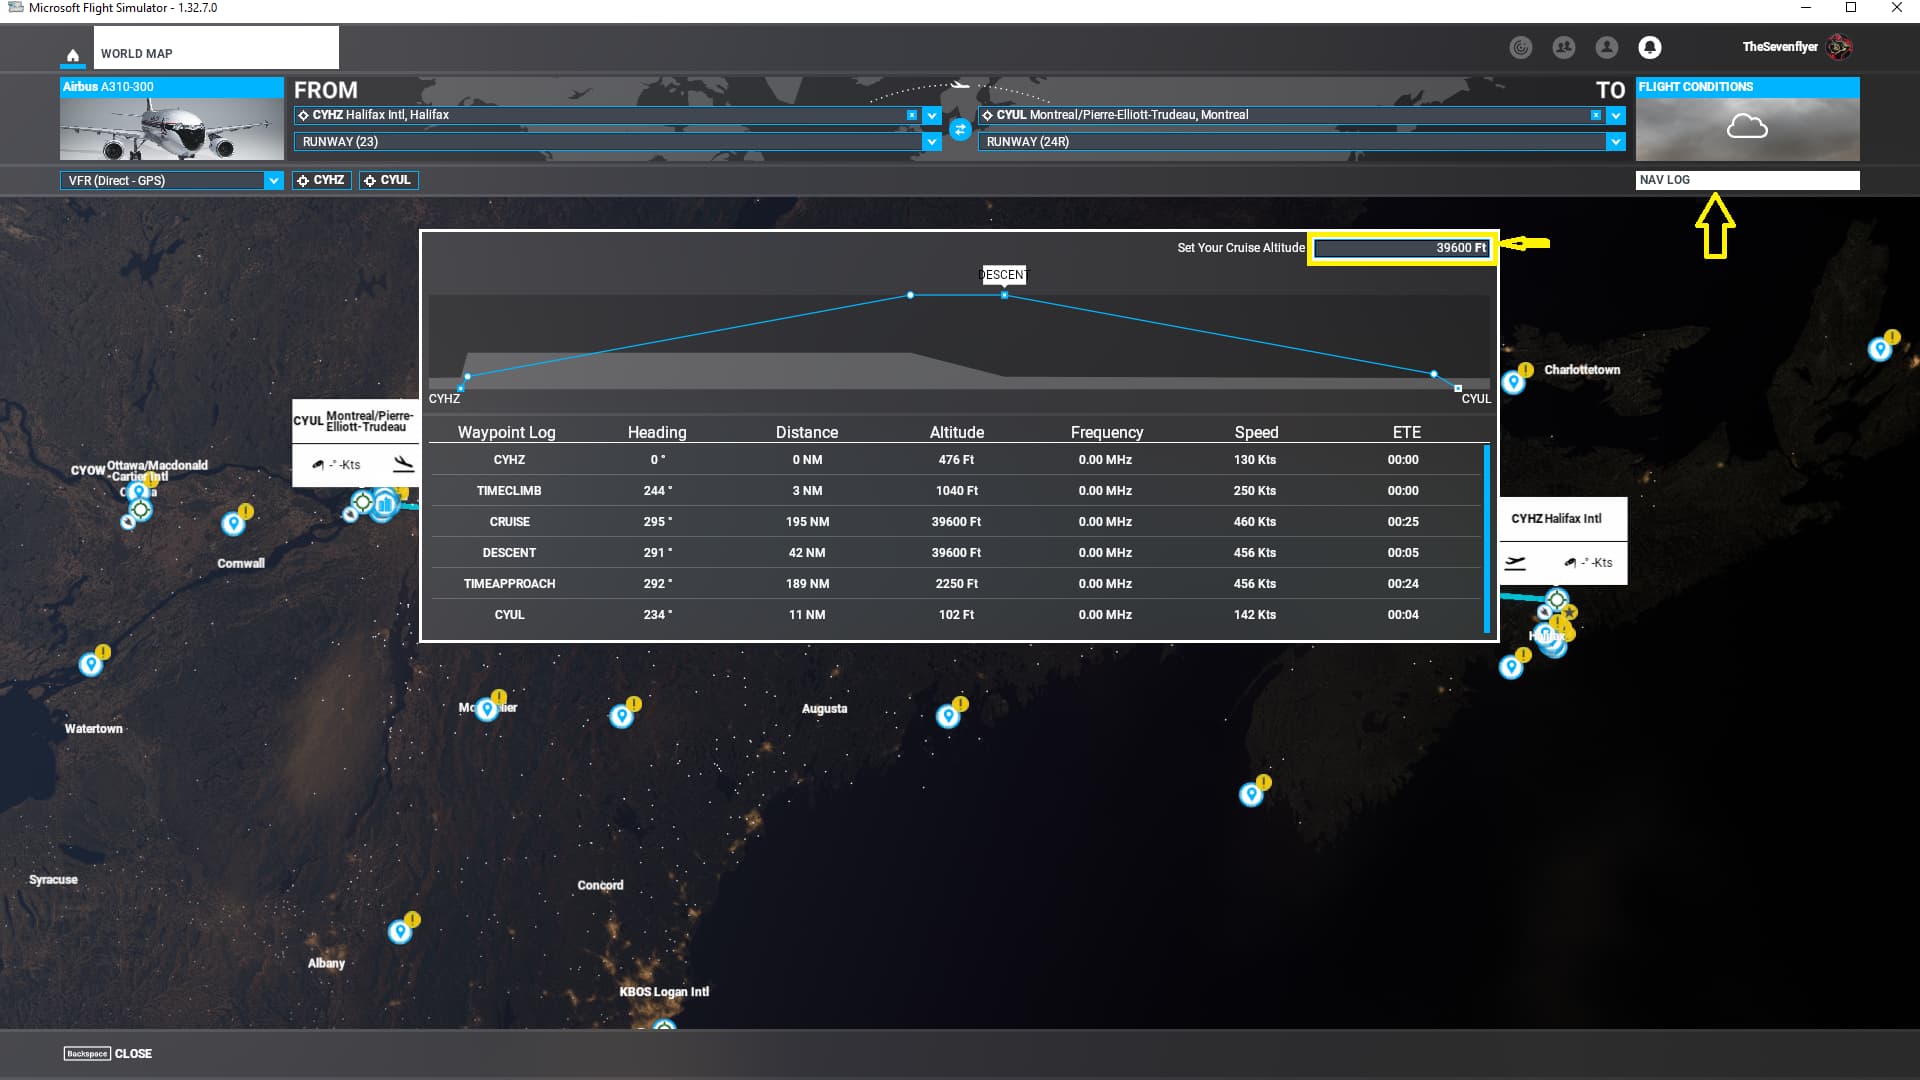Expand the Runway (24R) arrival dropdown
Viewport: 1920px width, 1080px height.
1615,142
